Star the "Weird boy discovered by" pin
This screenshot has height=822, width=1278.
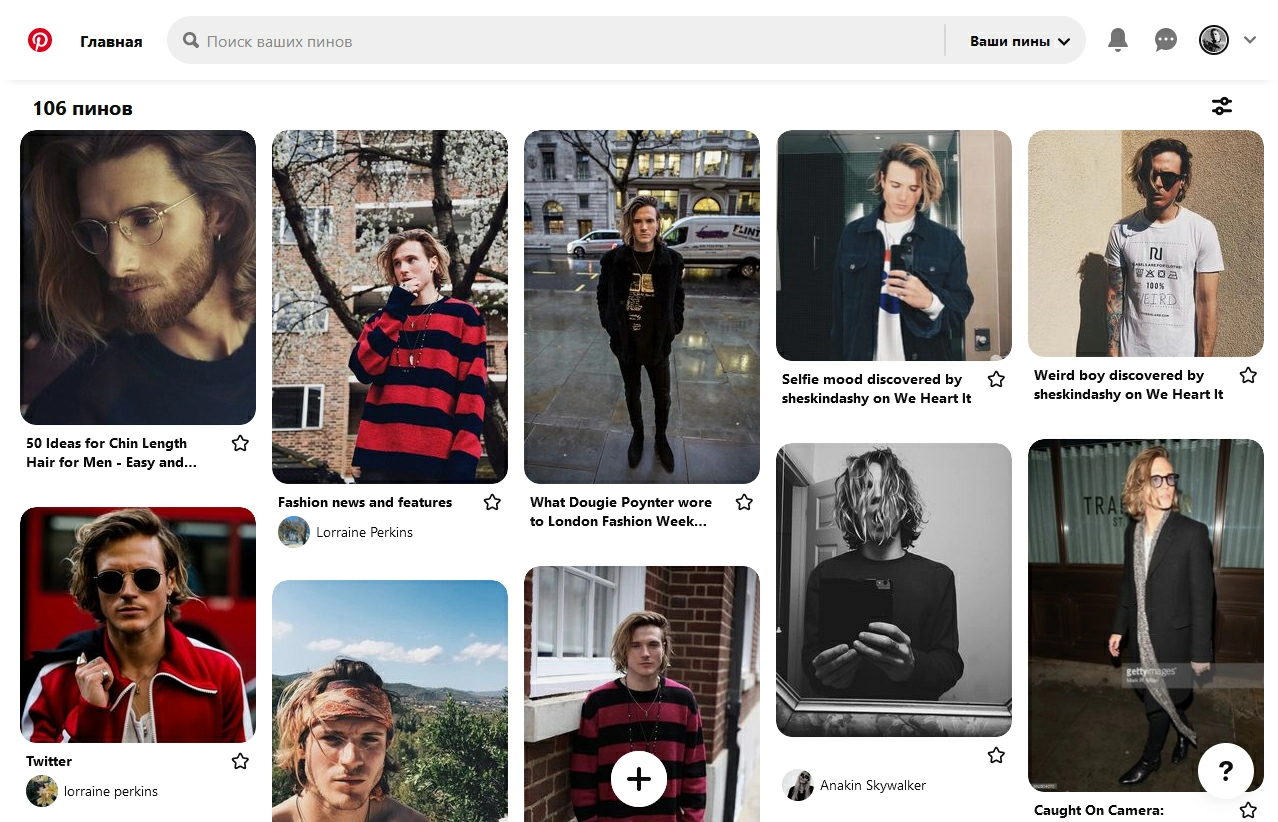pyautogui.click(x=1248, y=375)
